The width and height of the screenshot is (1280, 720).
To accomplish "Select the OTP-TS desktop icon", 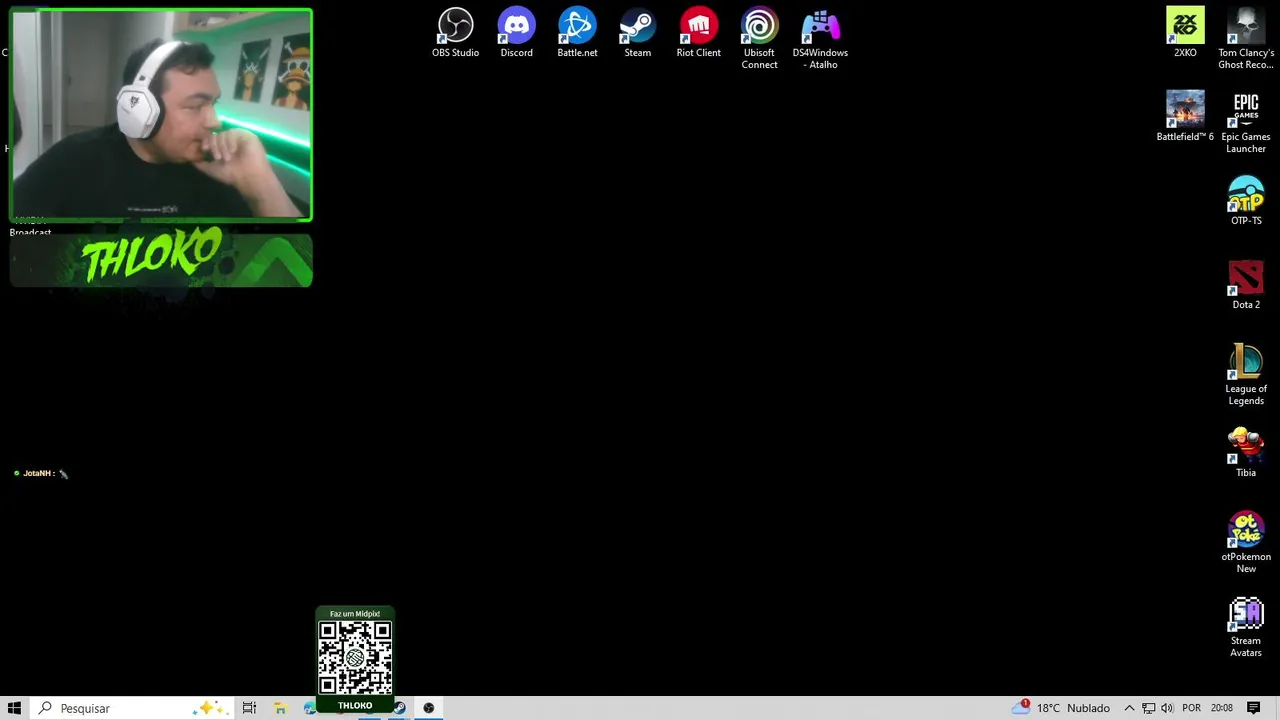I will pos(1246,201).
